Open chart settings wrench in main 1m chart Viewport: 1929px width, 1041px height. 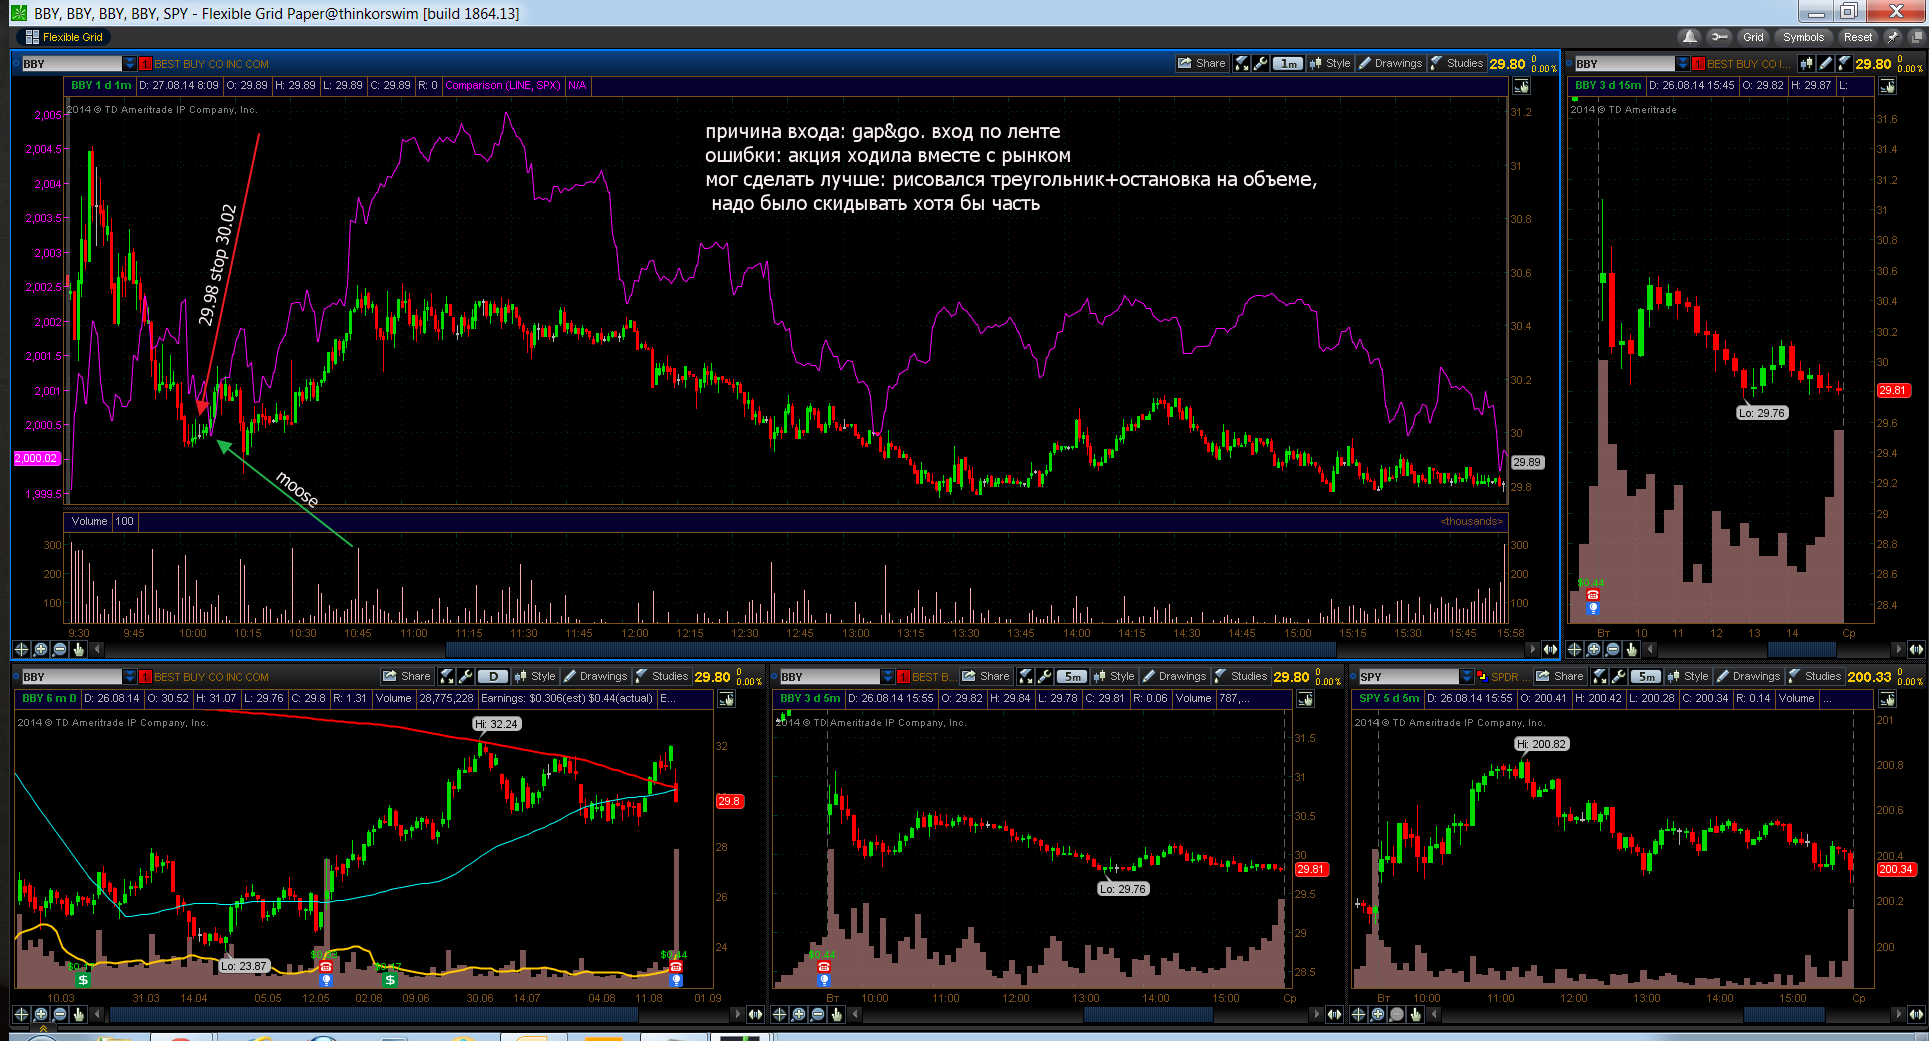pos(1260,63)
